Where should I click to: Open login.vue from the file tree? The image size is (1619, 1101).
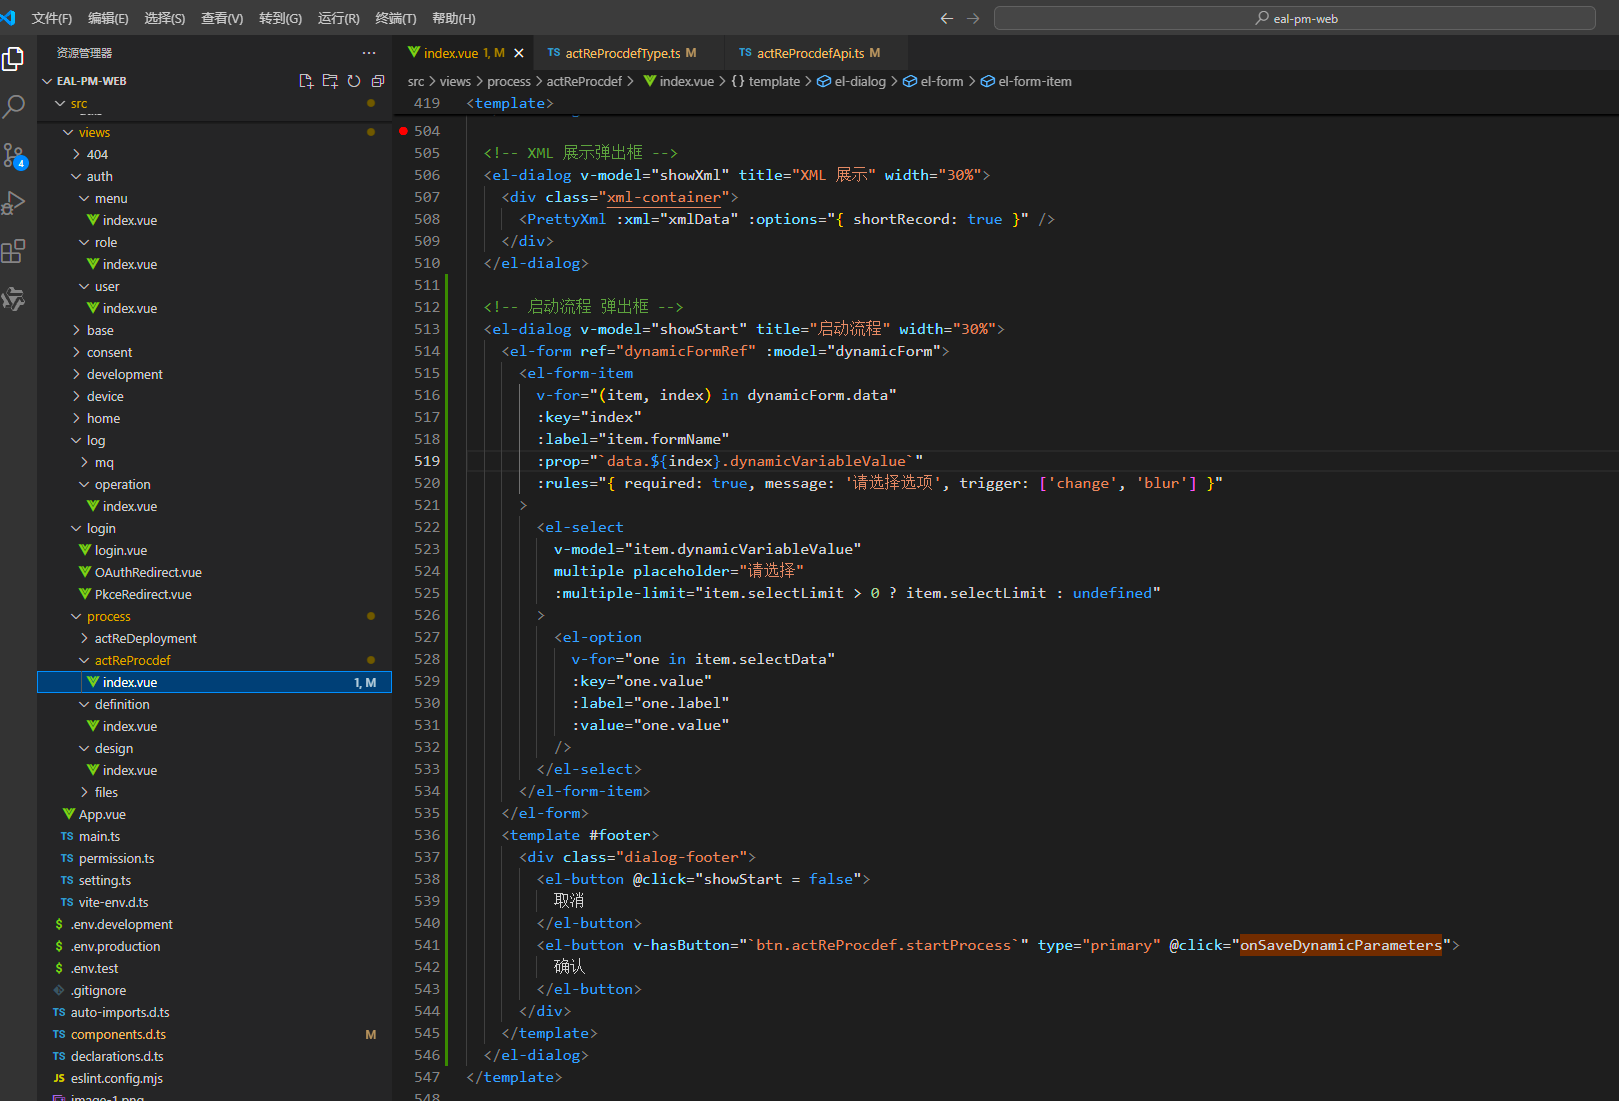[120, 550]
